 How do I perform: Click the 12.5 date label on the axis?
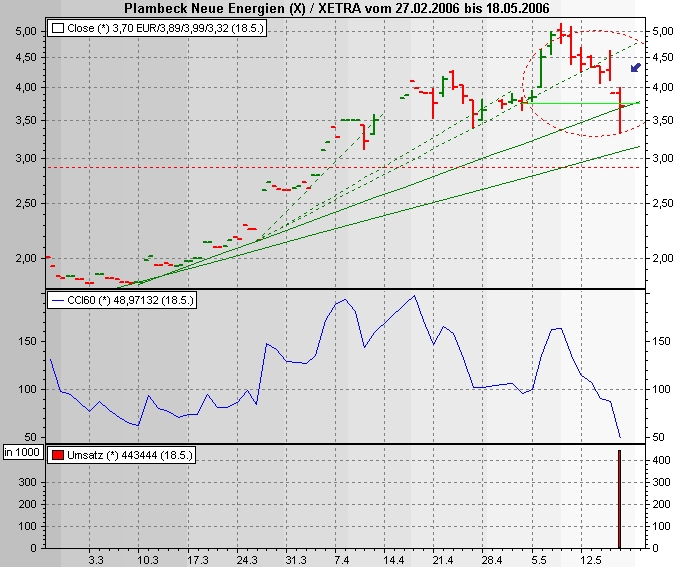point(590,560)
